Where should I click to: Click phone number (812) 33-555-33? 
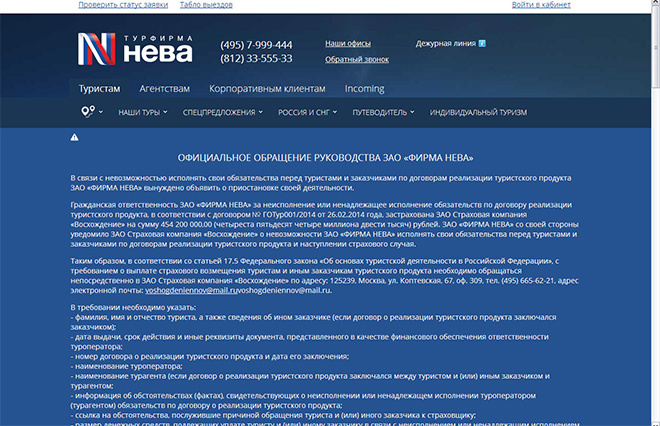[x=256, y=59]
